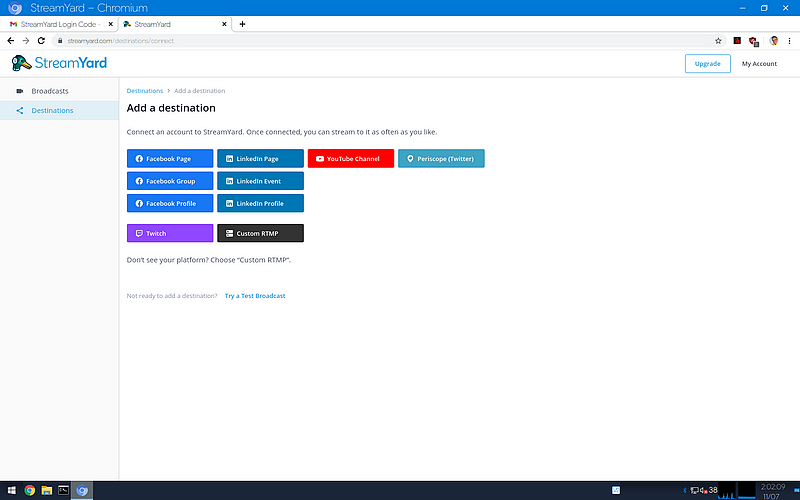Choose Periscope (Twitter) destination
The height and width of the screenshot is (500, 800).
click(441, 159)
